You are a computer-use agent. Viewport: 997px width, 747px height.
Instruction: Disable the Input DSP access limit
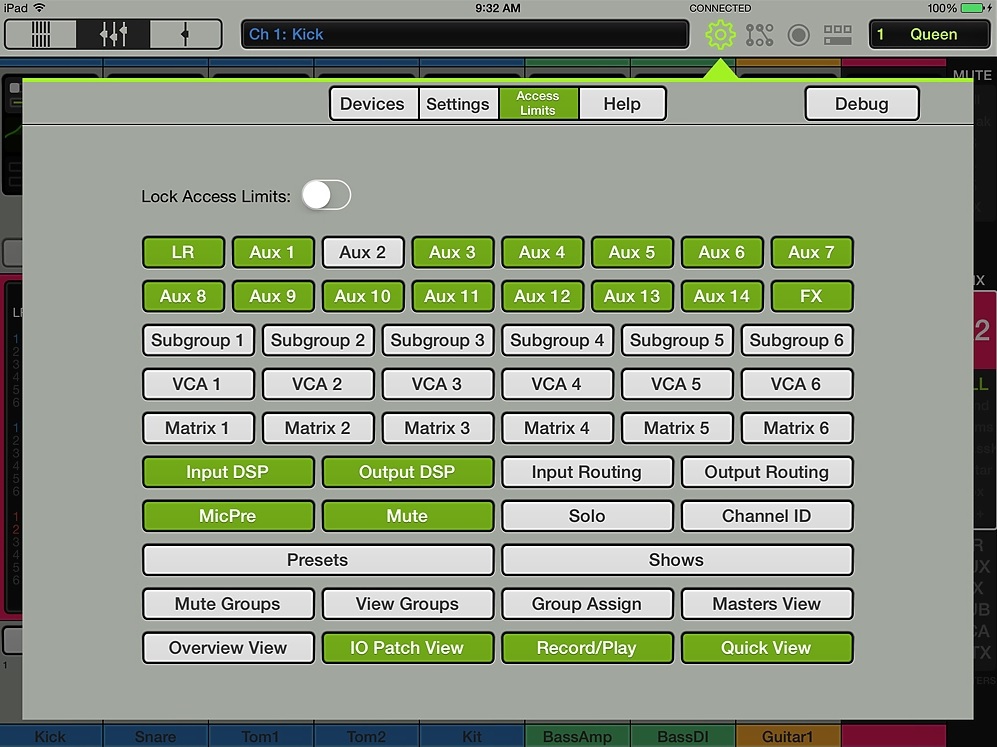click(x=227, y=472)
